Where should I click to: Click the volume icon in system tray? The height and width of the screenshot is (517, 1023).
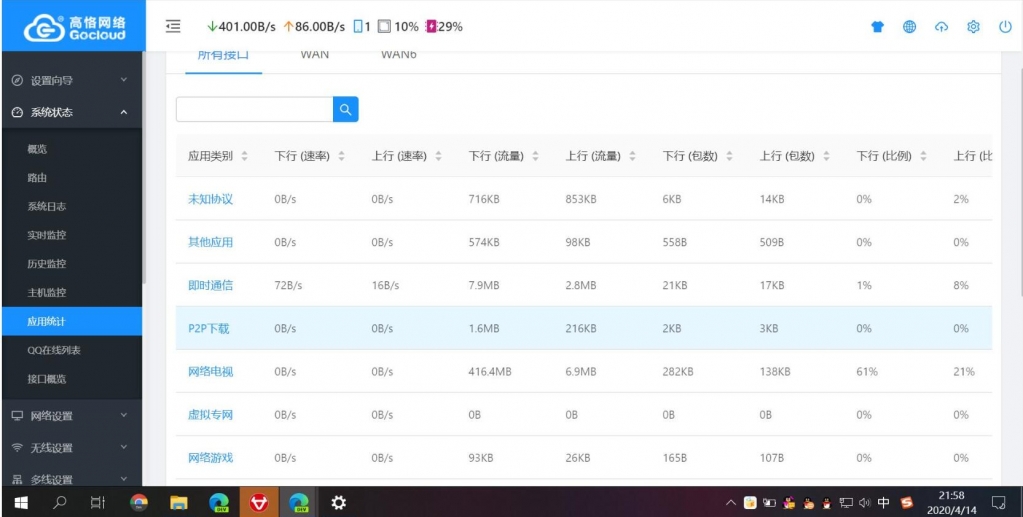click(865, 503)
